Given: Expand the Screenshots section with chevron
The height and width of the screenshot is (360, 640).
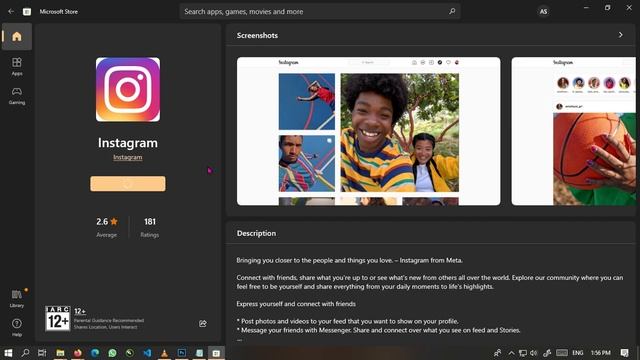Looking at the screenshot, I should click(x=621, y=35).
